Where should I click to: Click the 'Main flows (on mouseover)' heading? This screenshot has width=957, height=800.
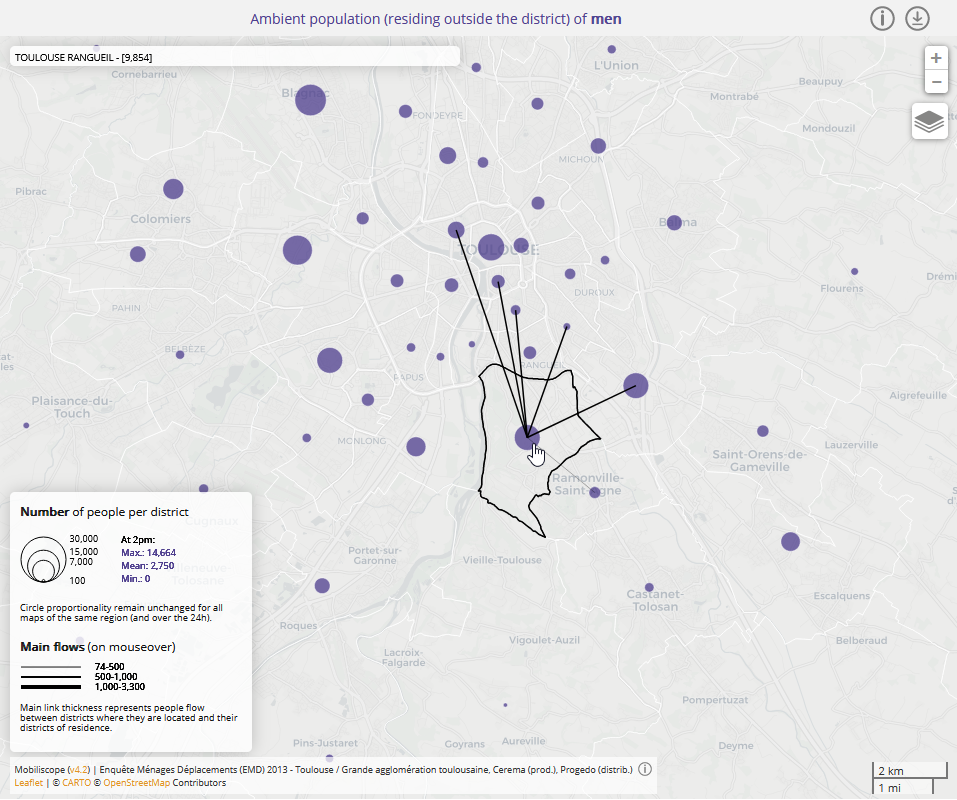(x=98, y=647)
